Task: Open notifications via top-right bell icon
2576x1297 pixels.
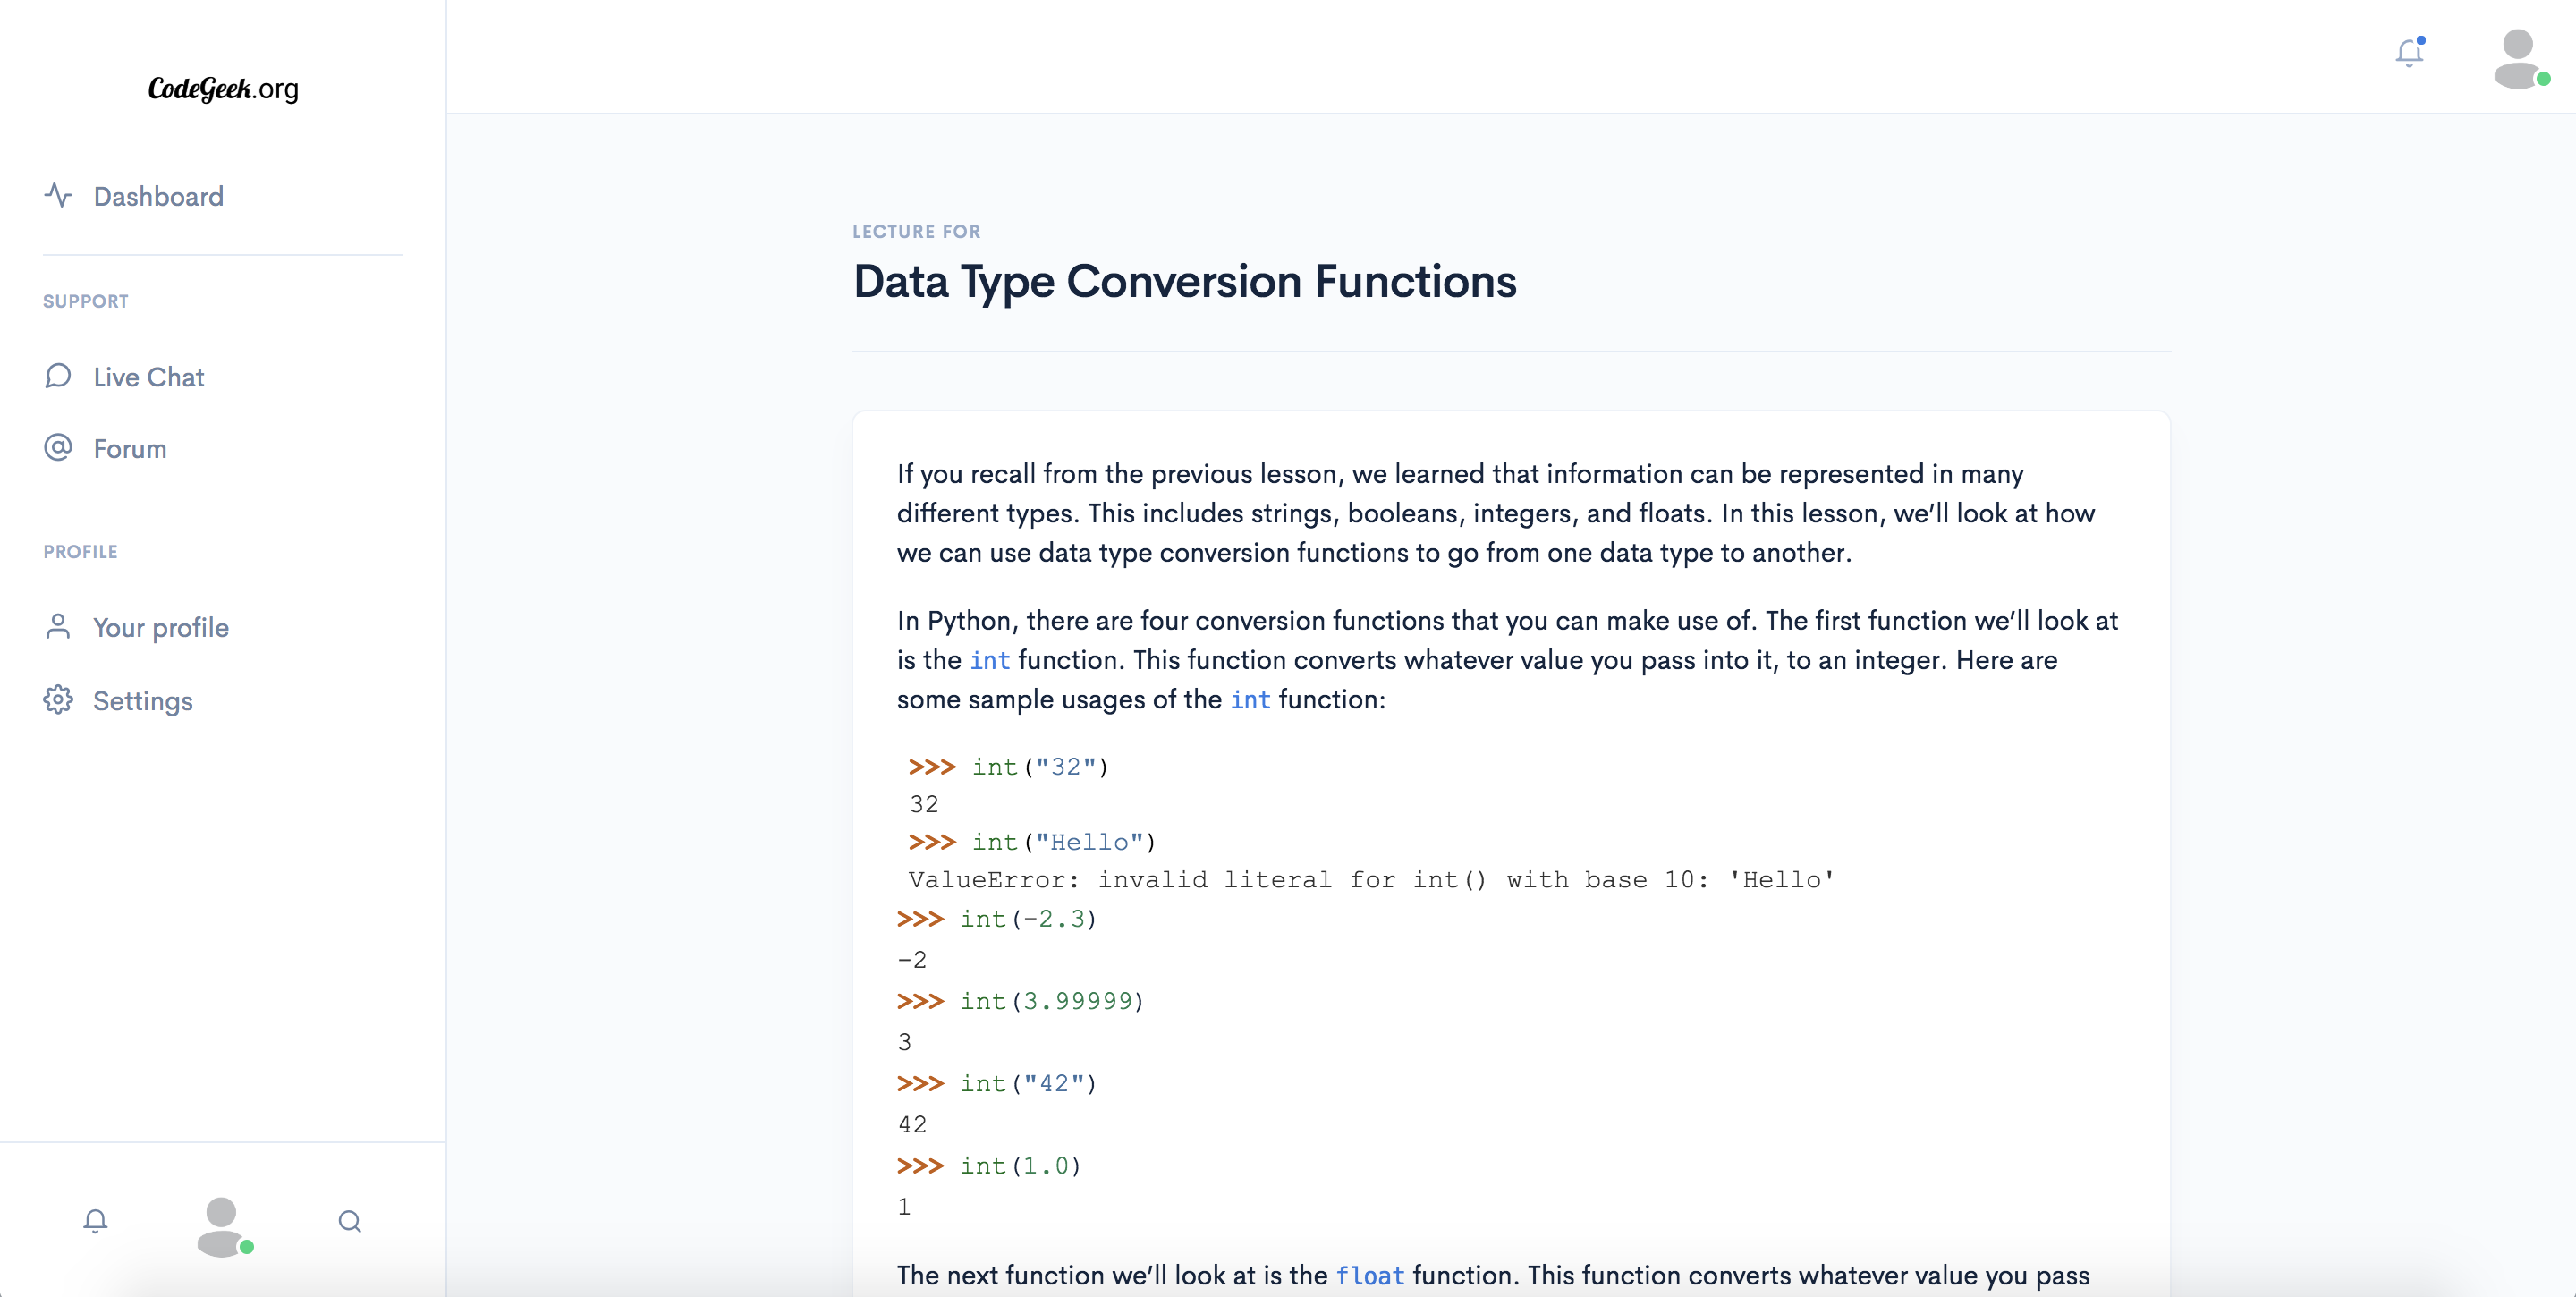Action: [2409, 53]
